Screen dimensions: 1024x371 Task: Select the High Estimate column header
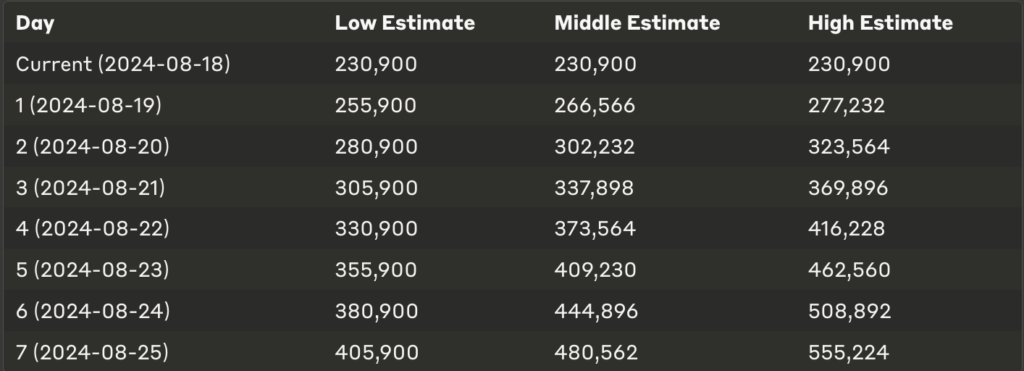880,23
